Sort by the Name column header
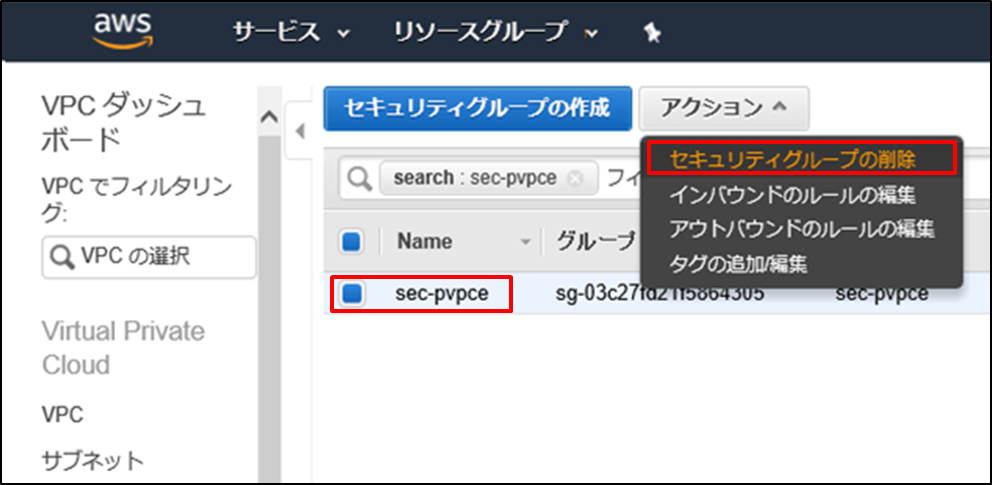This screenshot has width=992, height=485. (425, 242)
